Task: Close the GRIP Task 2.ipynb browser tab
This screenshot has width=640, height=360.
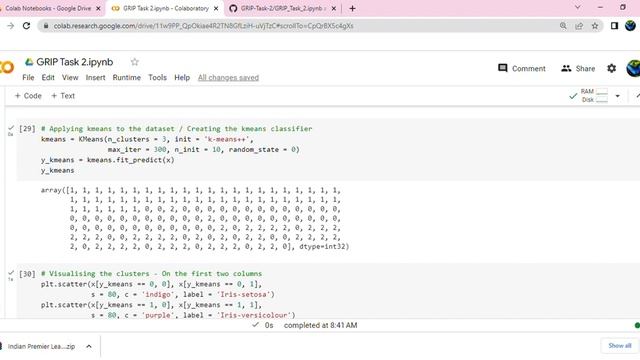Action: click(216, 8)
